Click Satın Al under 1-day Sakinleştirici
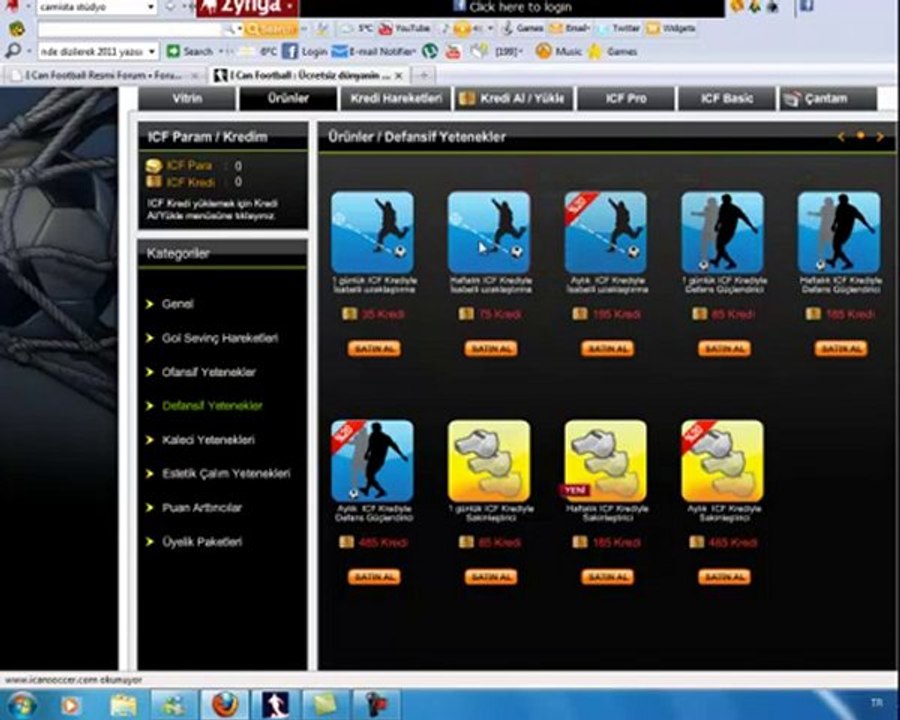 pos(491,576)
